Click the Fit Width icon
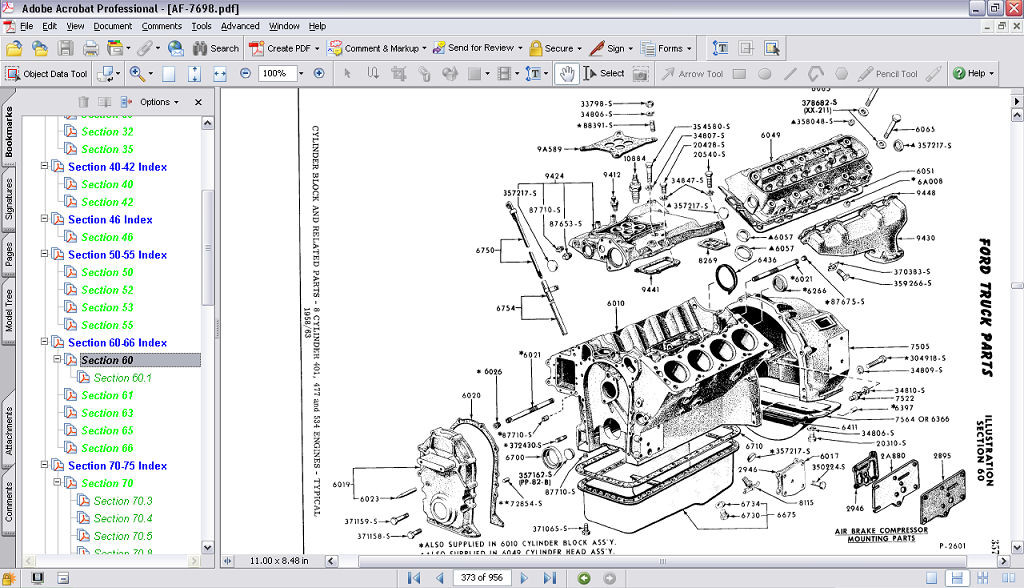 (219, 73)
